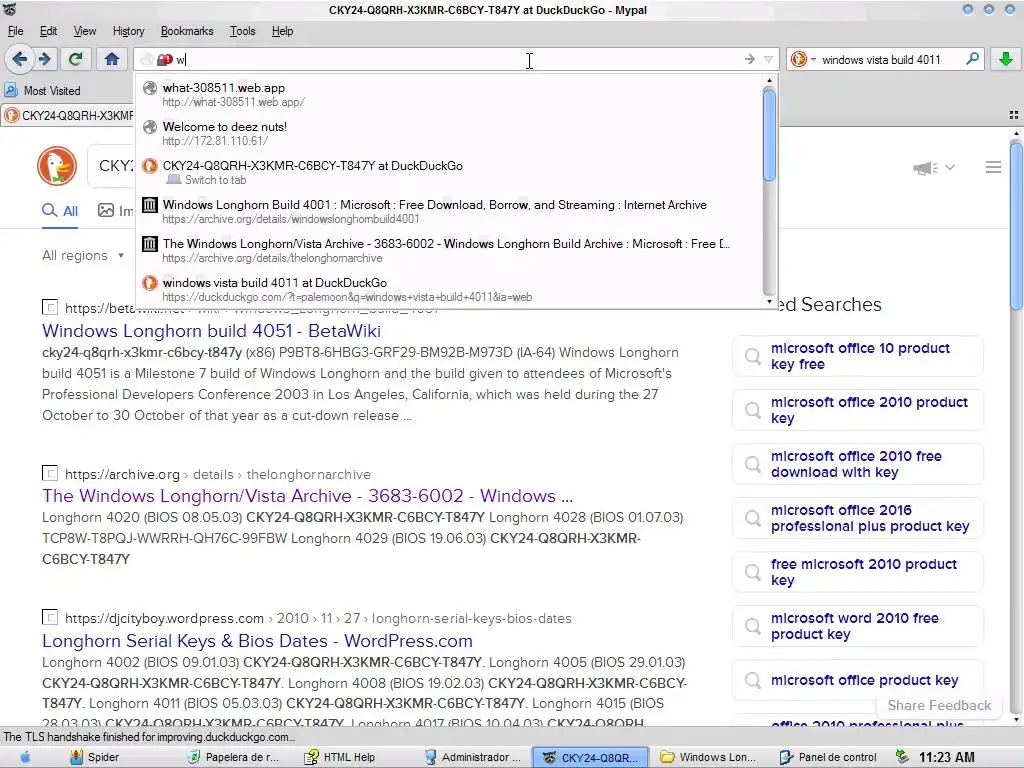The image size is (1024, 768).
Task: Choose windows vista build 4011 DuckDuckGo suggestion
Action: pyautogui.click(x=449, y=289)
